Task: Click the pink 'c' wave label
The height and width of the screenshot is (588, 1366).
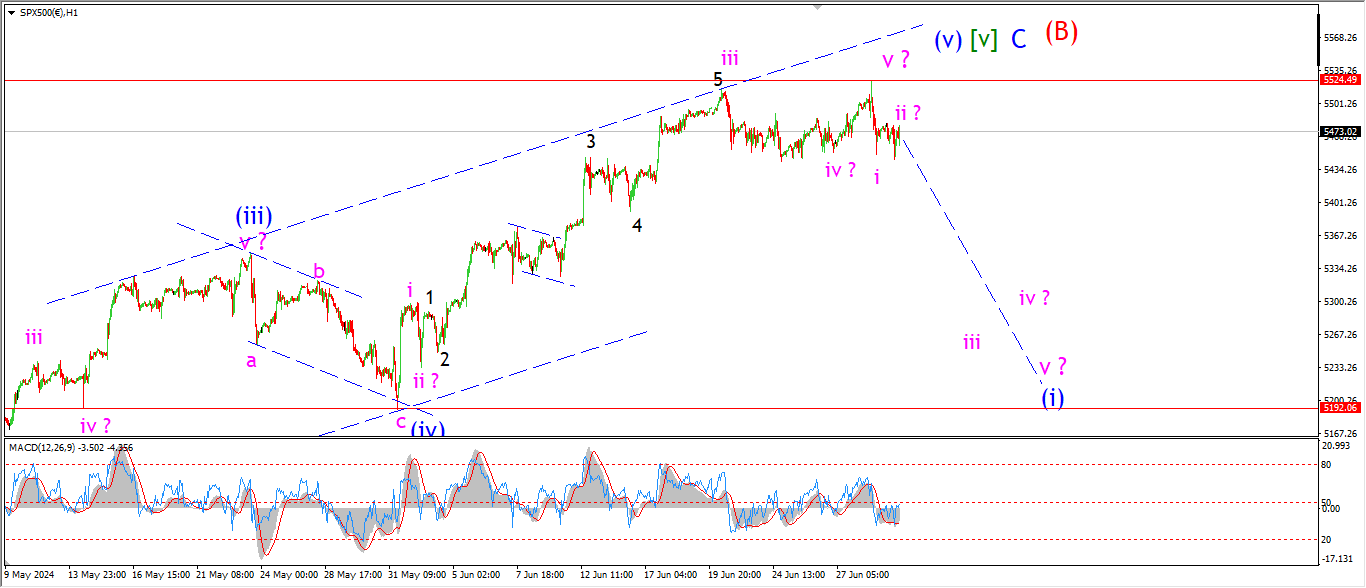Action: 400,422
